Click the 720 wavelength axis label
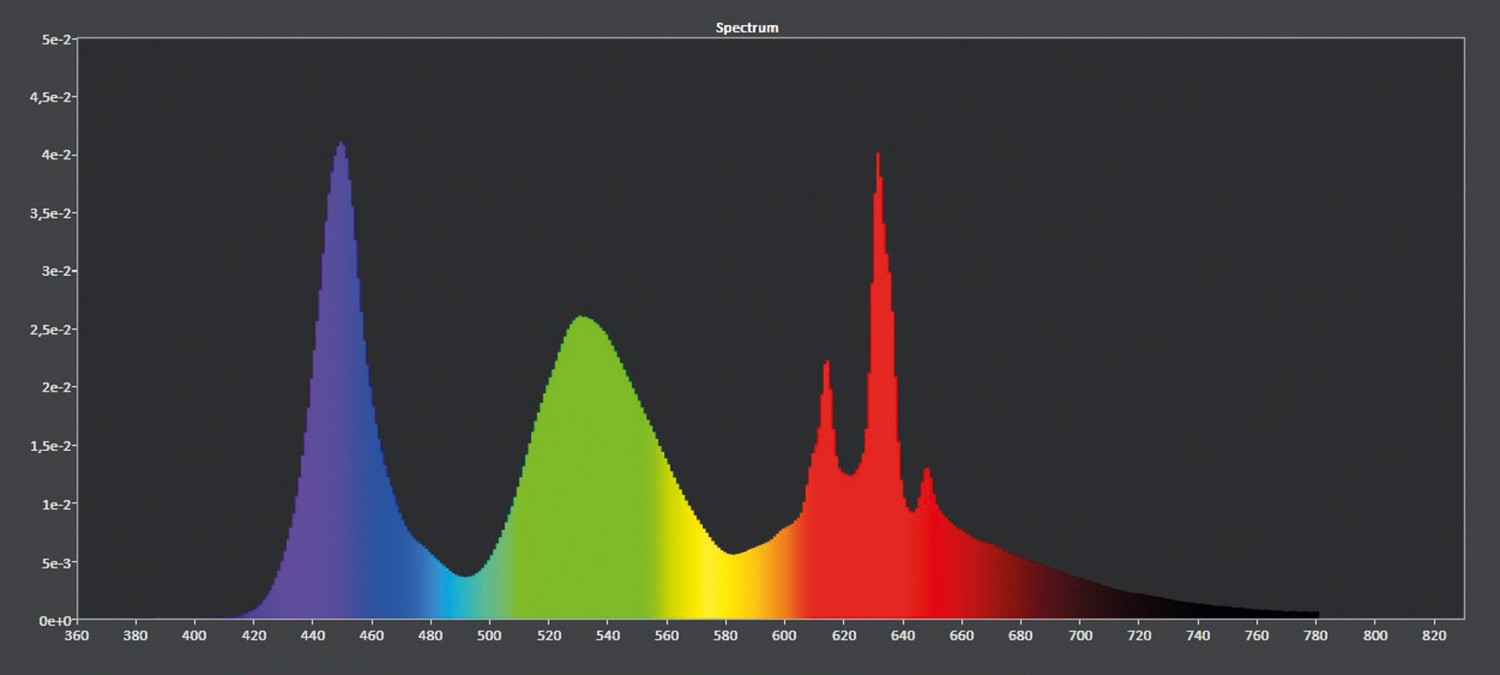Viewport: 1500px width, 675px height. click(1139, 635)
